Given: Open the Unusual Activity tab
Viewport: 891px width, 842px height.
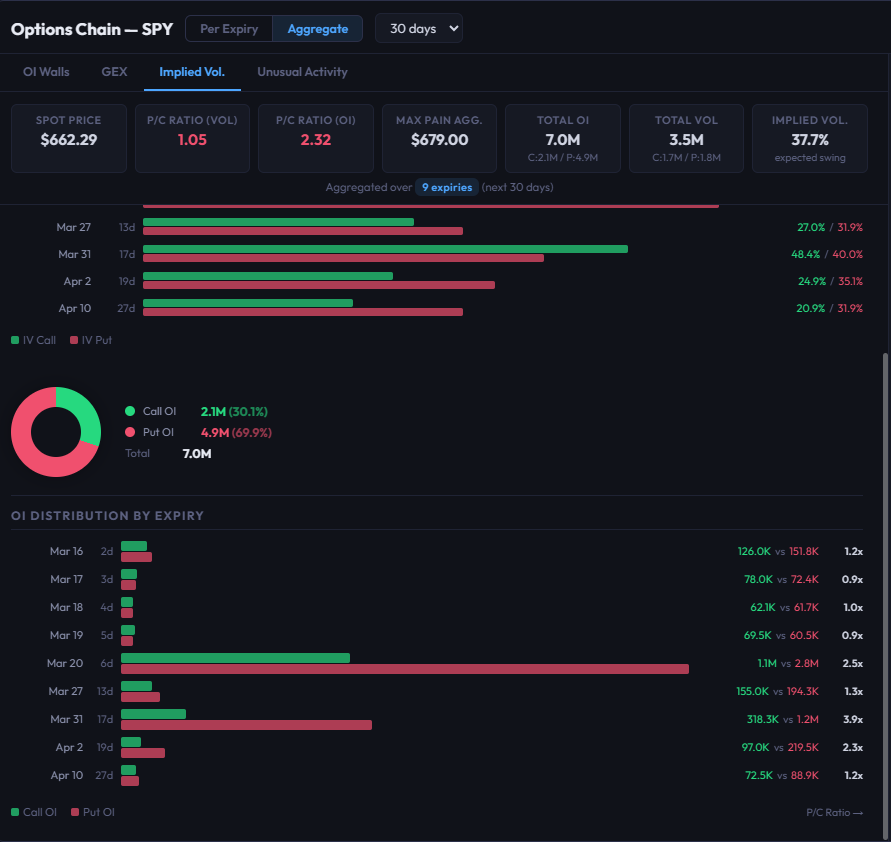Looking at the screenshot, I should point(302,72).
